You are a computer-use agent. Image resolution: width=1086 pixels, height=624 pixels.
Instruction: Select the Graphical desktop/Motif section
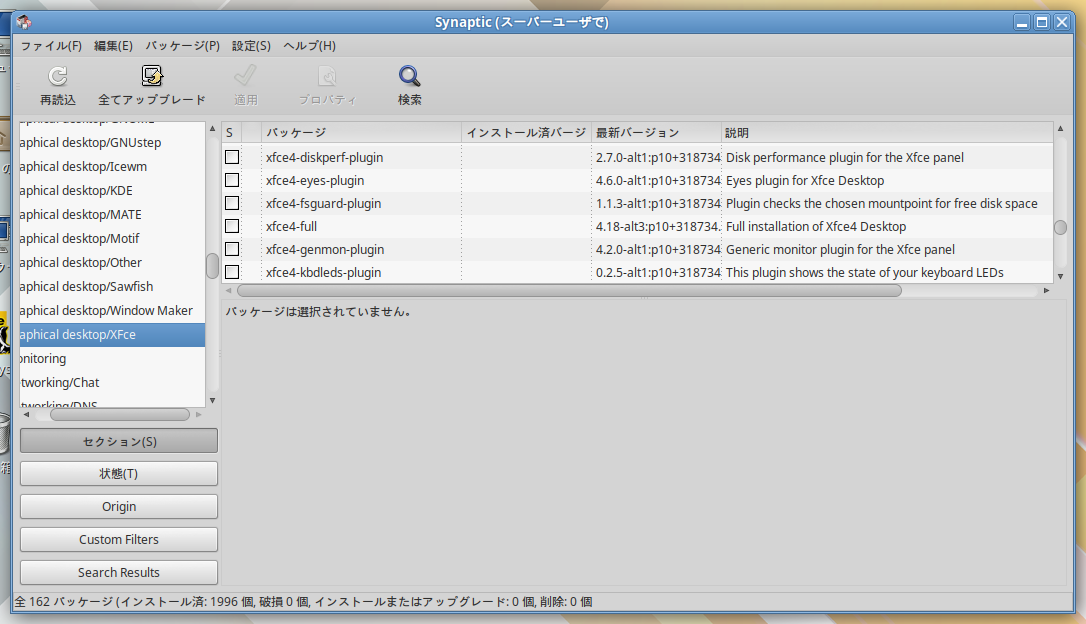tap(112, 238)
